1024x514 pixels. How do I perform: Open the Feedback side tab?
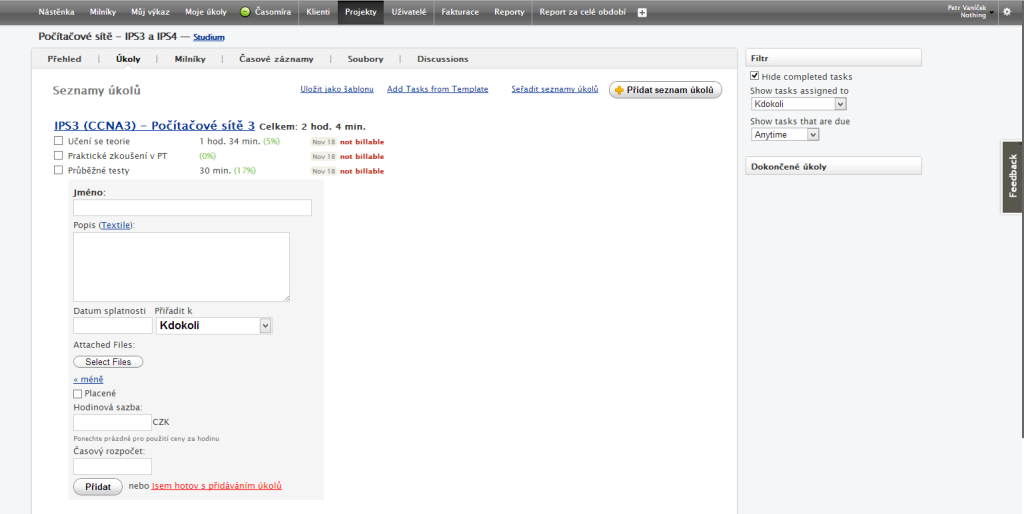1013,176
